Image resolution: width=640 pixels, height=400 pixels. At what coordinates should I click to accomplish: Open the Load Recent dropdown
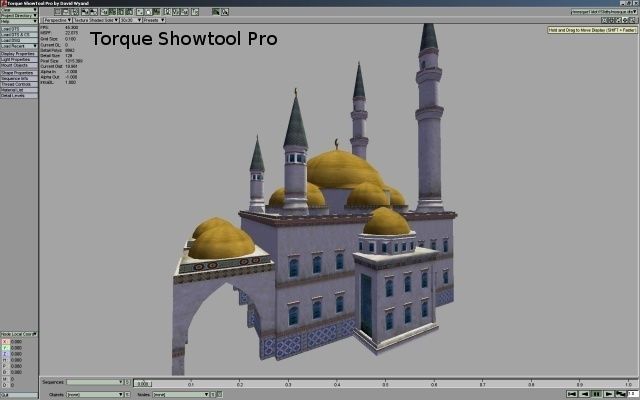pos(19,46)
